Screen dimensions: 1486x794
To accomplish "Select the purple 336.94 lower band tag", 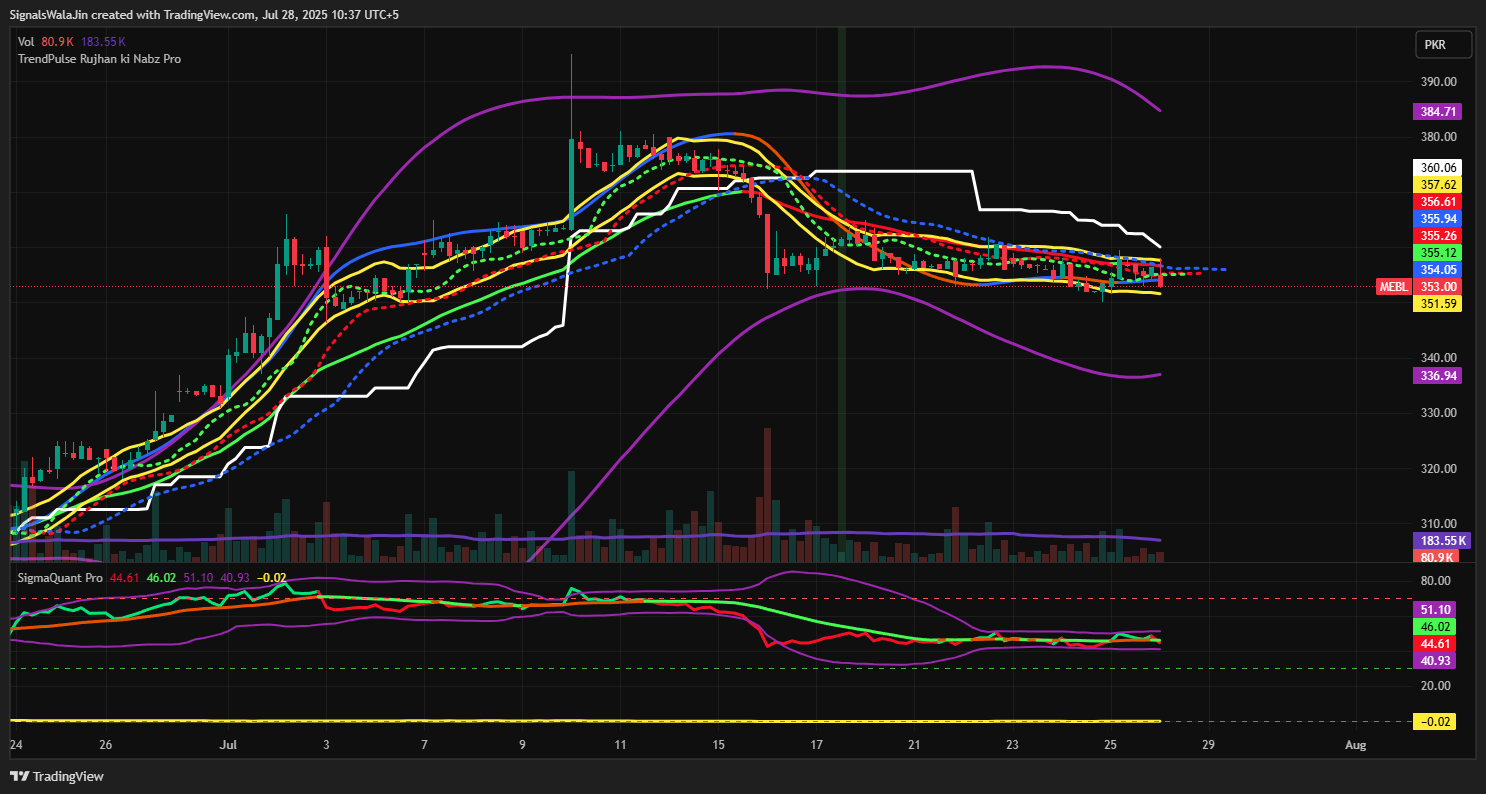I will tap(1437, 375).
